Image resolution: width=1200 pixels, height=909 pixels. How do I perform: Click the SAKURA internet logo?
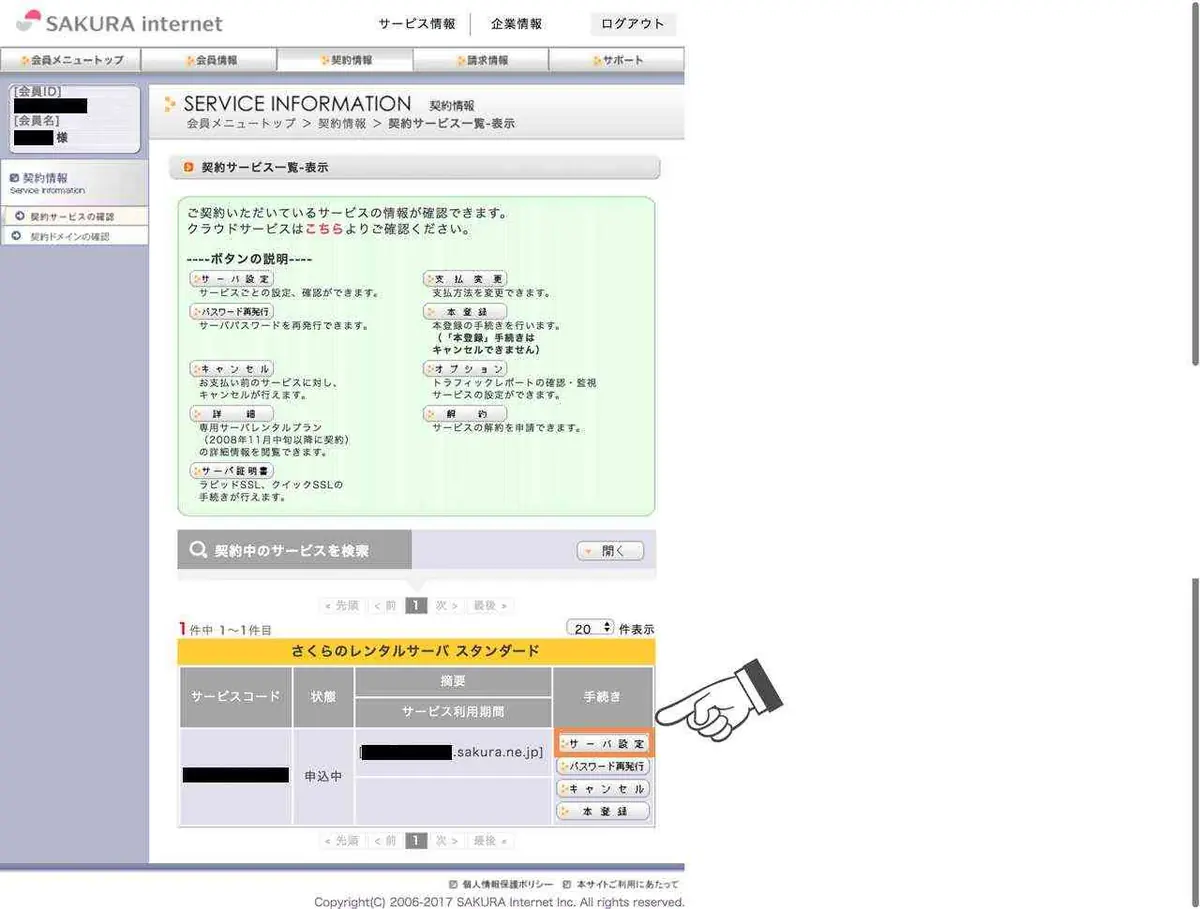click(120, 22)
